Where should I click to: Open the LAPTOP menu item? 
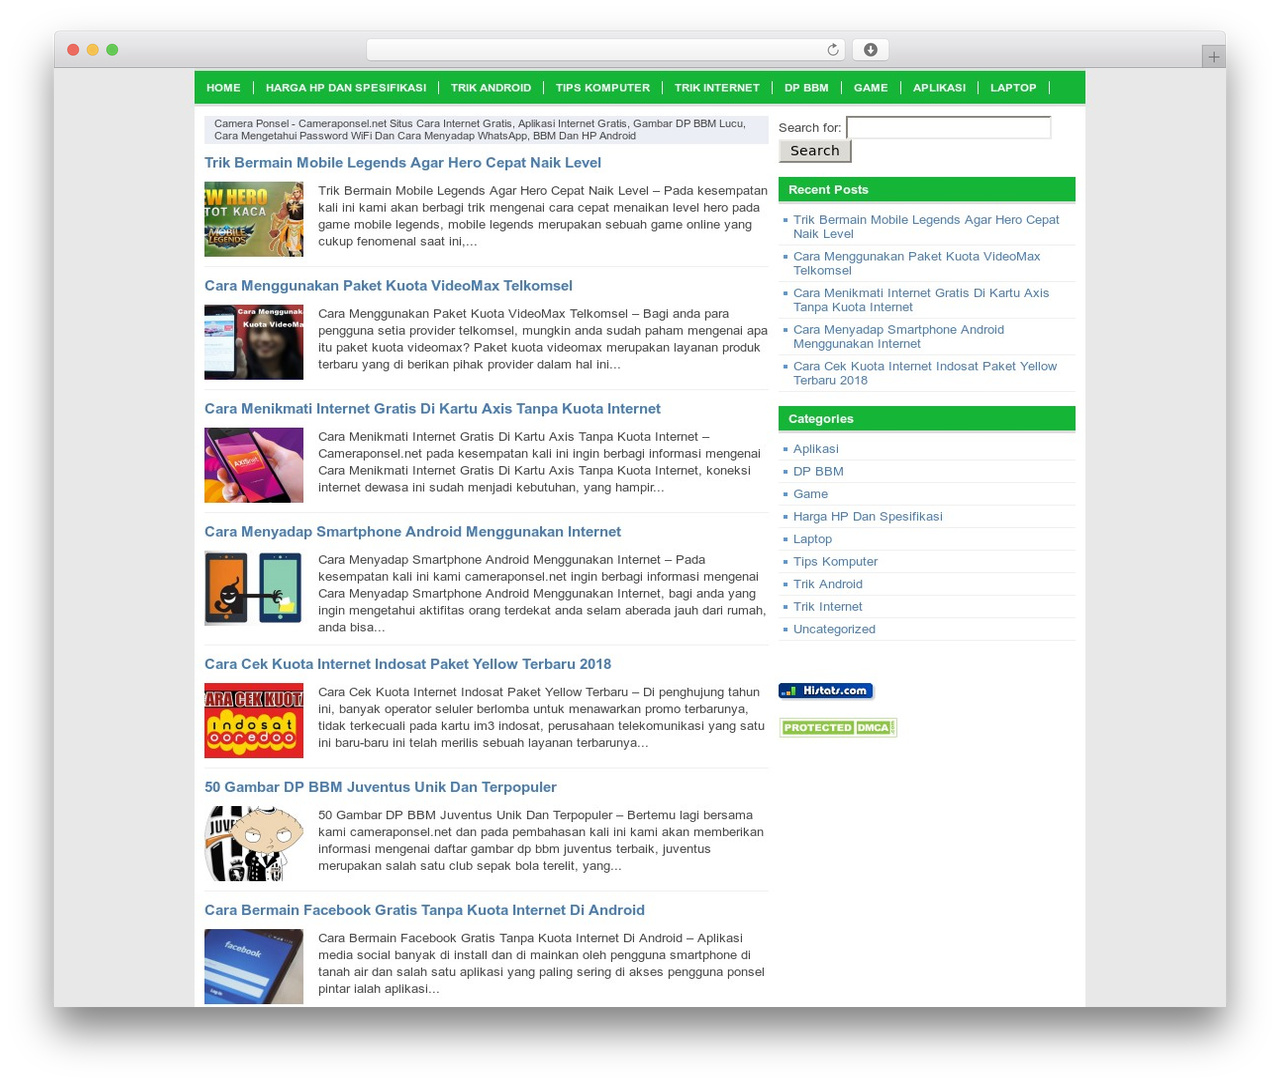[x=1013, y=88]
